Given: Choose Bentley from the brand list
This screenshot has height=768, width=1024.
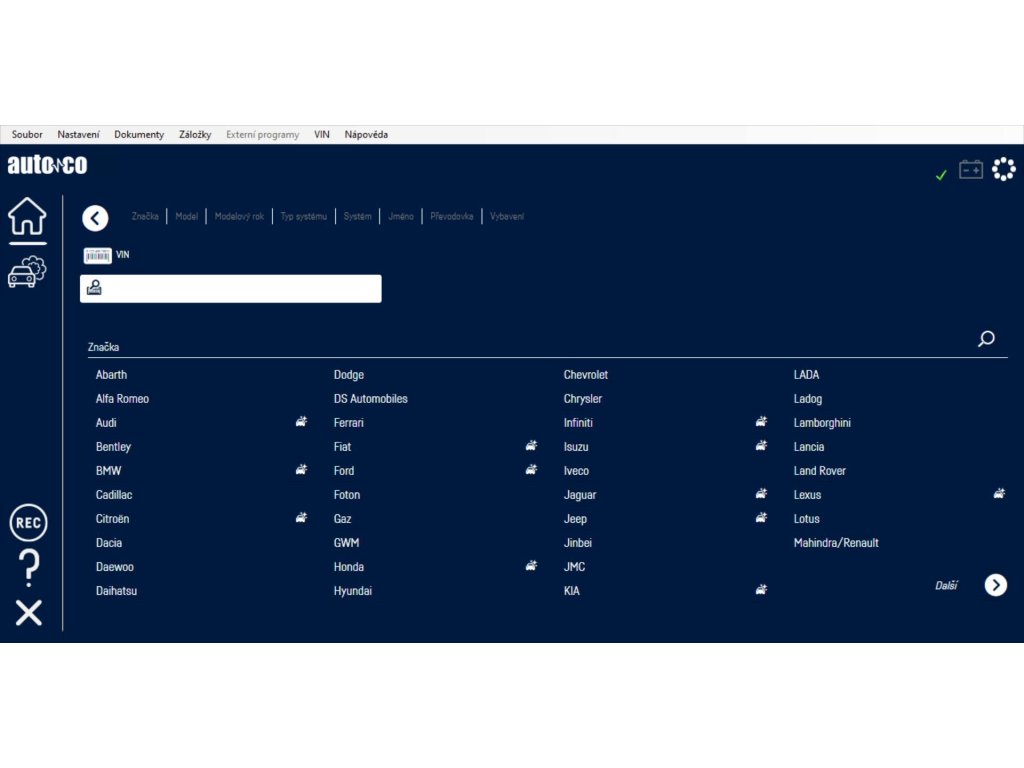Looking at the screenshot, I should (x=114, y=447).
